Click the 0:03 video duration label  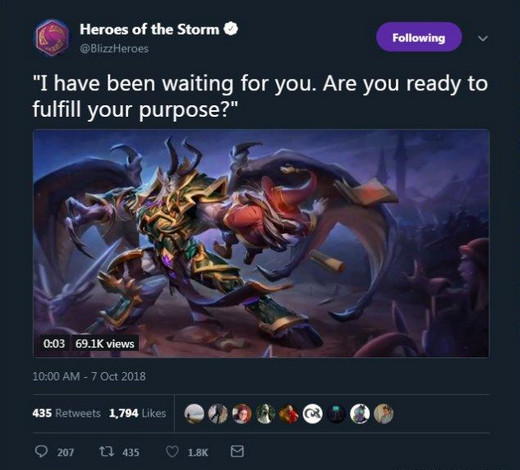pyautogui.click(x=54, y=344)
